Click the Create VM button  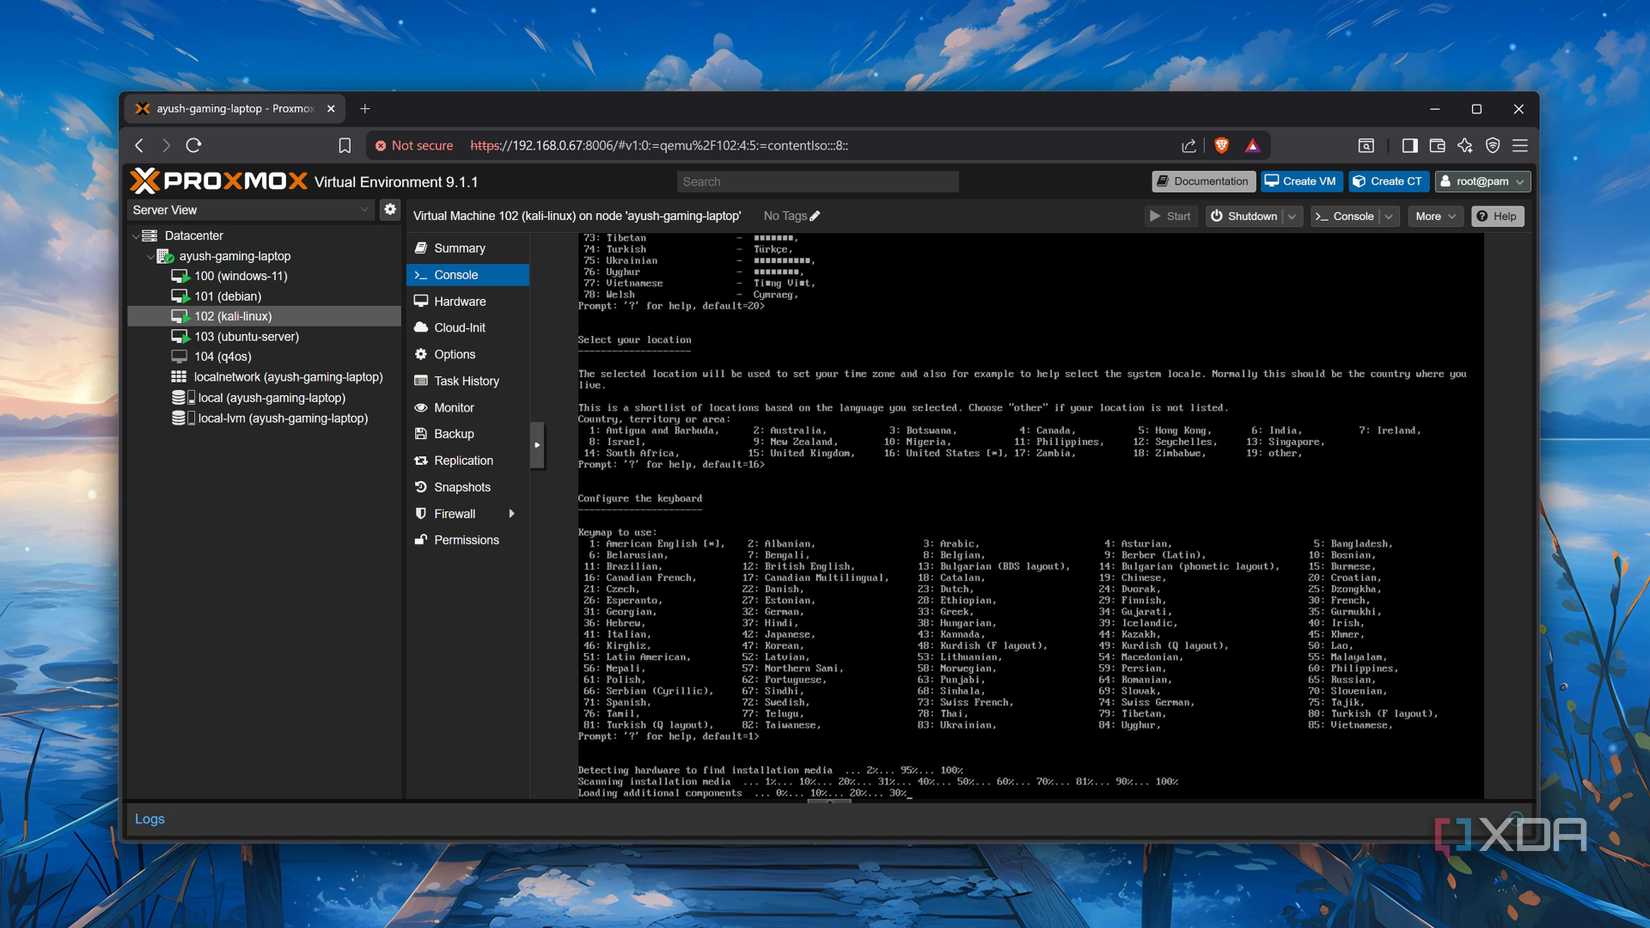1299,181
